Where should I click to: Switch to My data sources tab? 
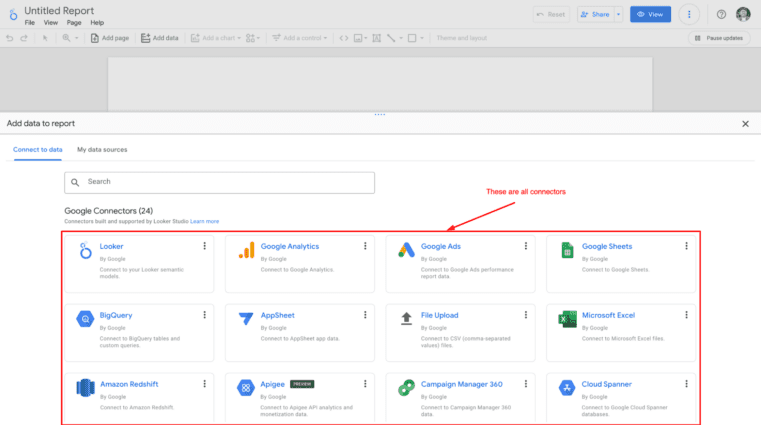102,150
